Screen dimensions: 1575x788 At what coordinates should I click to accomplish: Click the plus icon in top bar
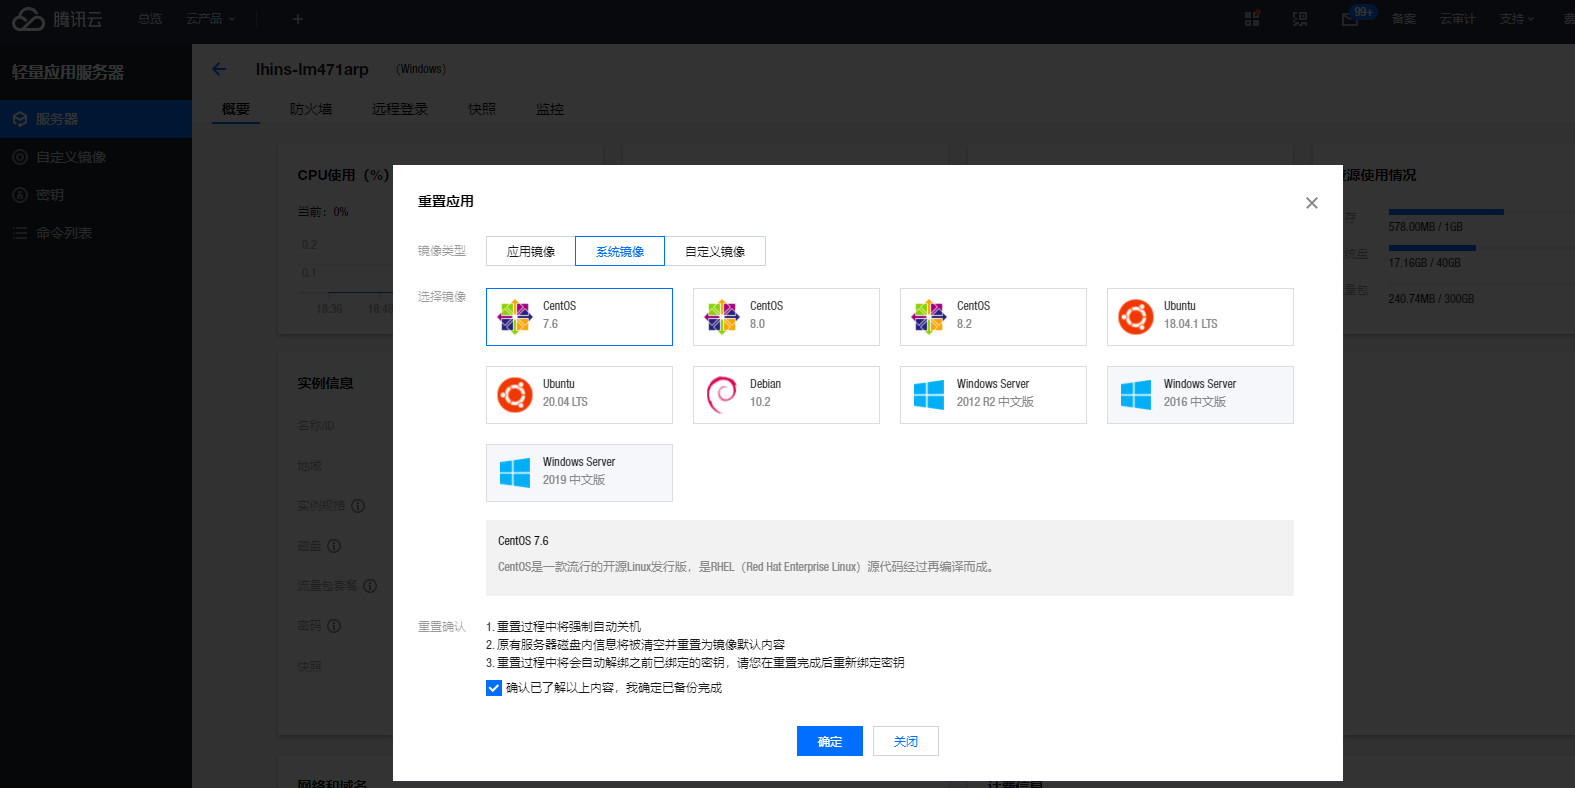tap(297, 19)
